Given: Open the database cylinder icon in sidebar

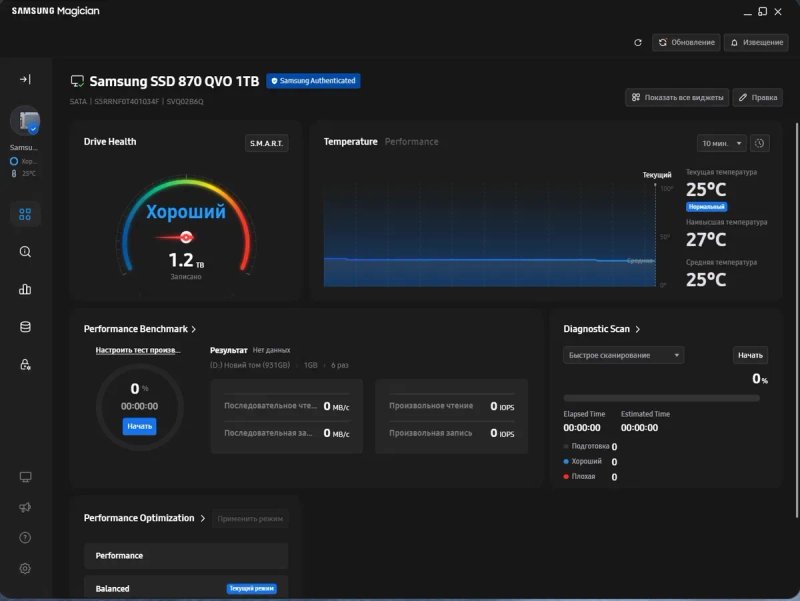Looking at the screenshot, I should (25, 327).
